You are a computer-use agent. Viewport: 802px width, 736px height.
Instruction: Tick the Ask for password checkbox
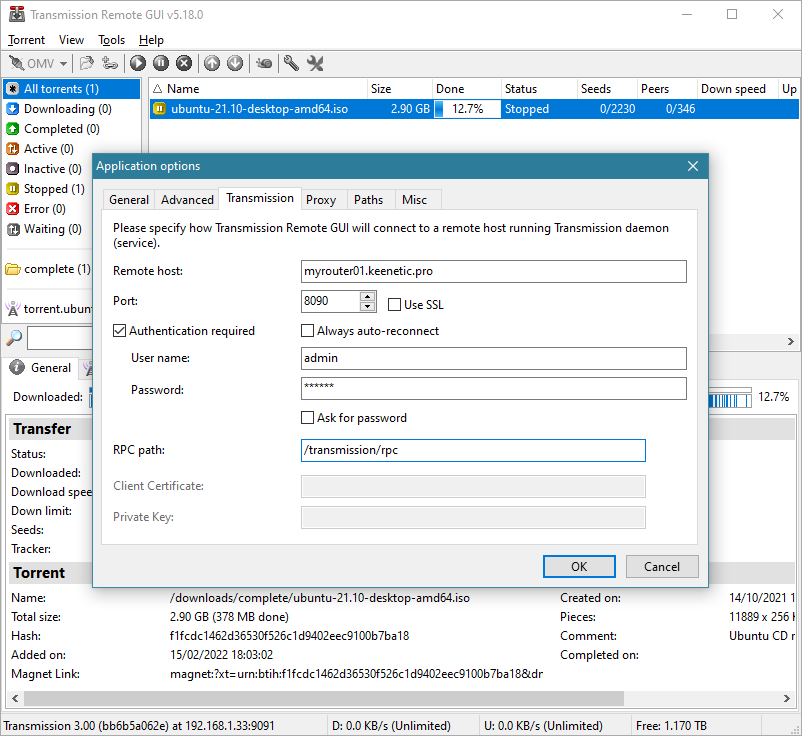point(308,418)
